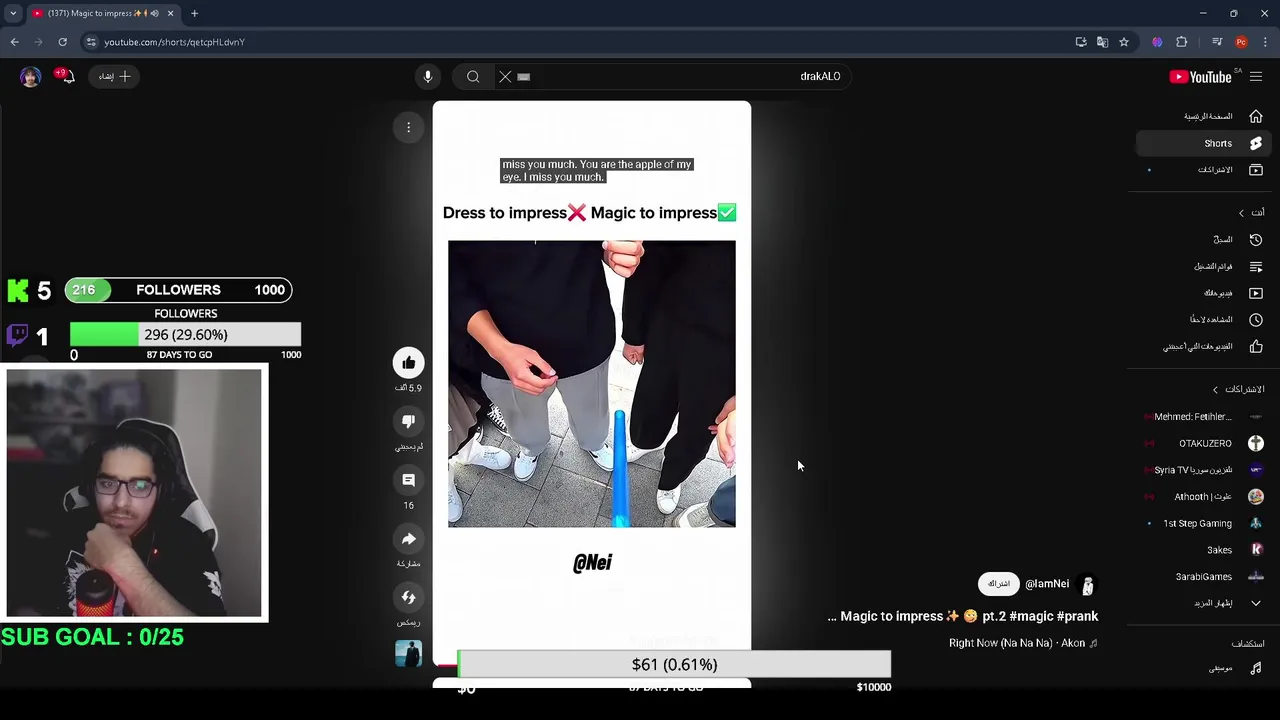This screenshot has height=720, width=1280.
Task: Bookmark the page with the star icon
Action: [1124, 42]
